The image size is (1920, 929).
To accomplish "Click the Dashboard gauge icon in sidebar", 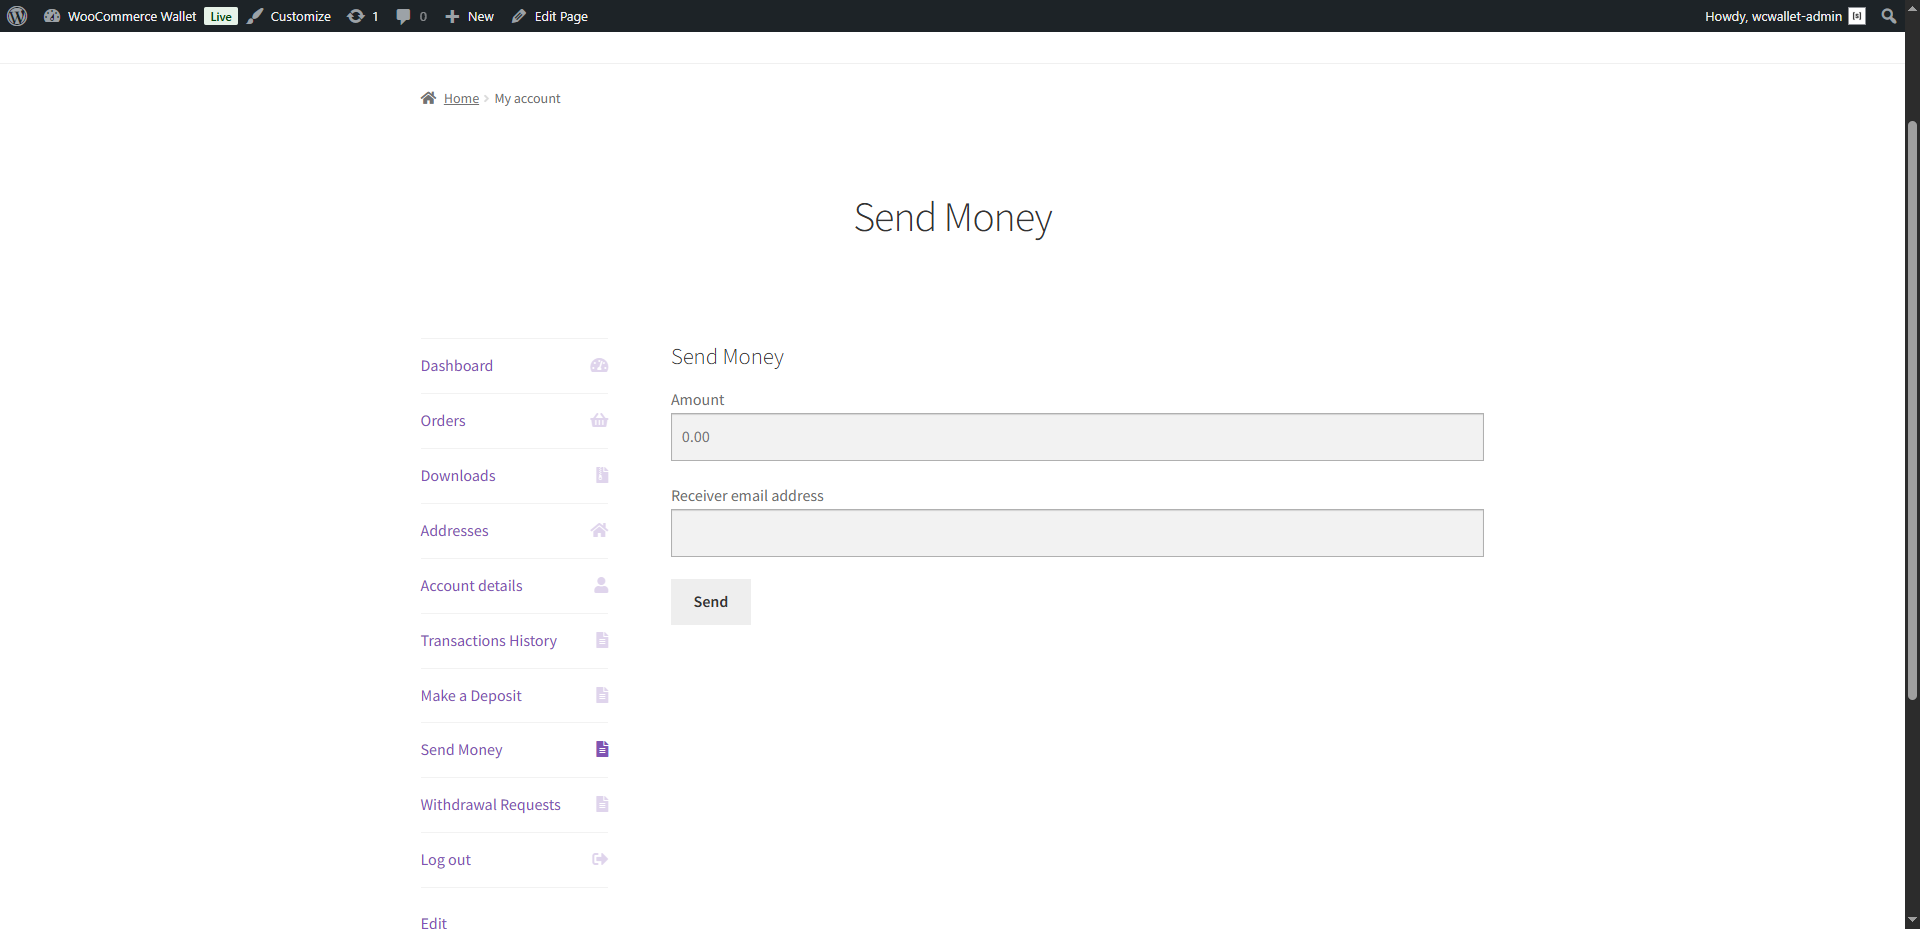I will (x=599, y=366).
